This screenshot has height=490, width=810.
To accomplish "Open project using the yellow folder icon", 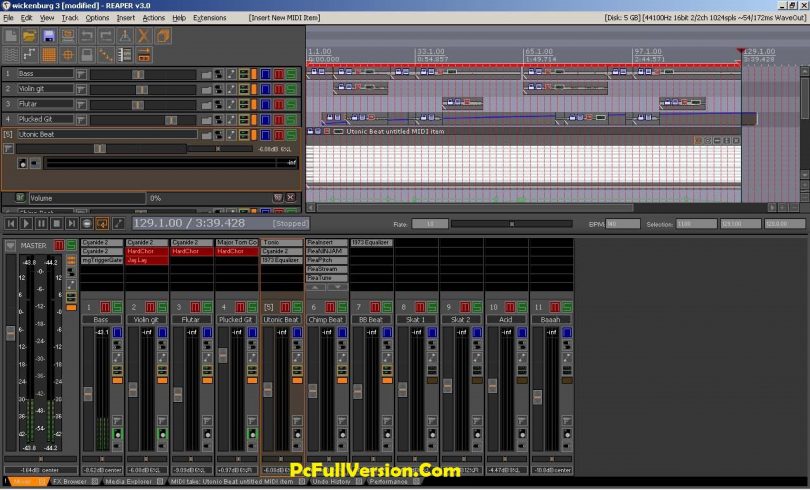I will pyautogui.click(x=29, y=36).
